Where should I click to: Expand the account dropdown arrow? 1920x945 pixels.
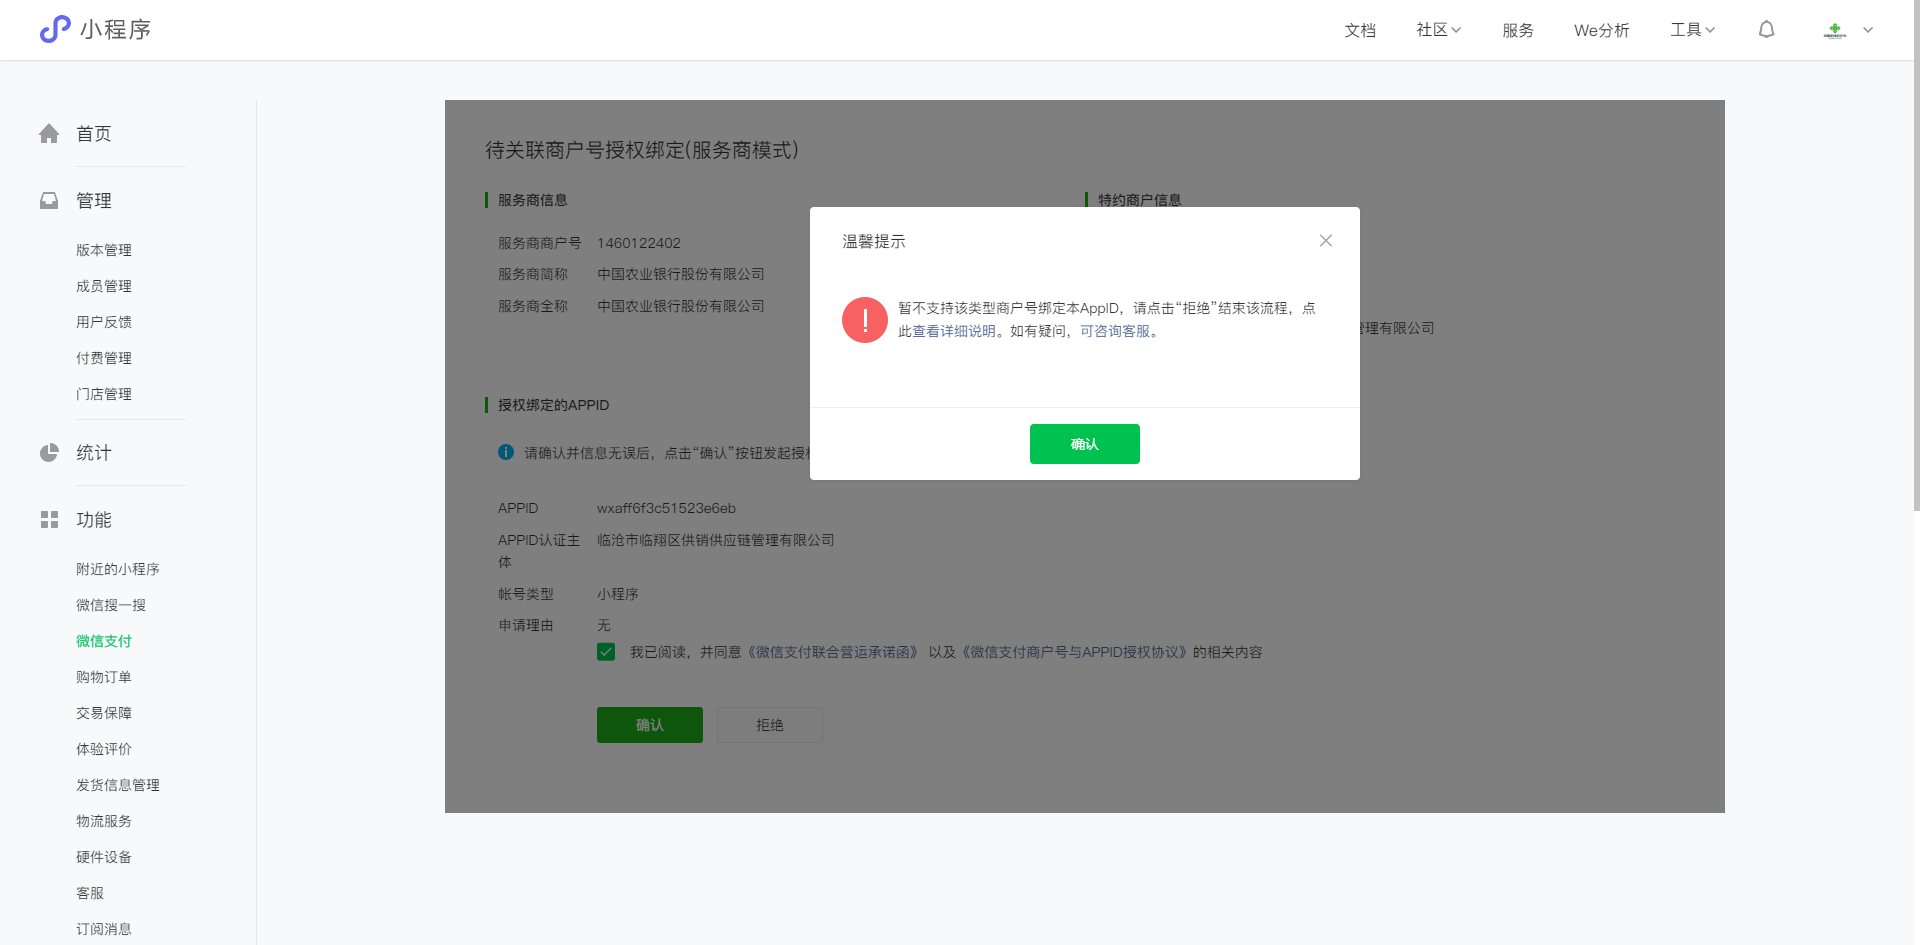[1868, 30]
